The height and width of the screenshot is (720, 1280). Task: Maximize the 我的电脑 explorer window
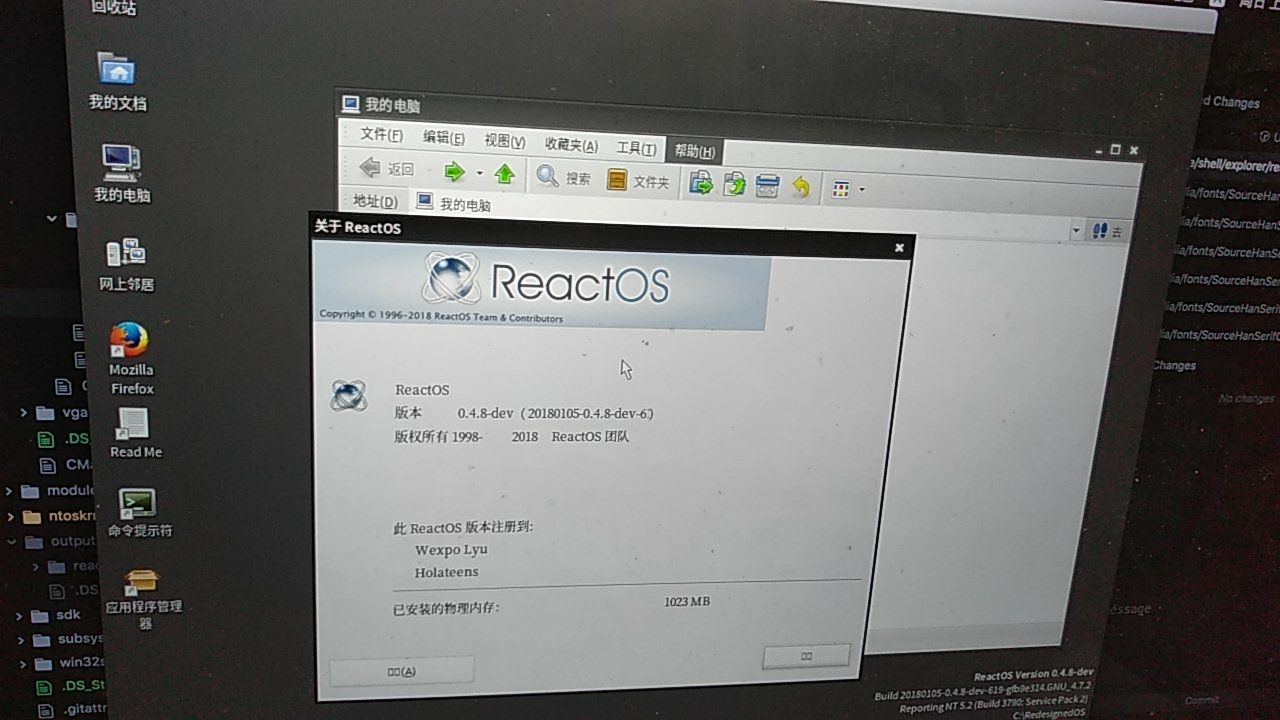click(x=1116, y=150)
